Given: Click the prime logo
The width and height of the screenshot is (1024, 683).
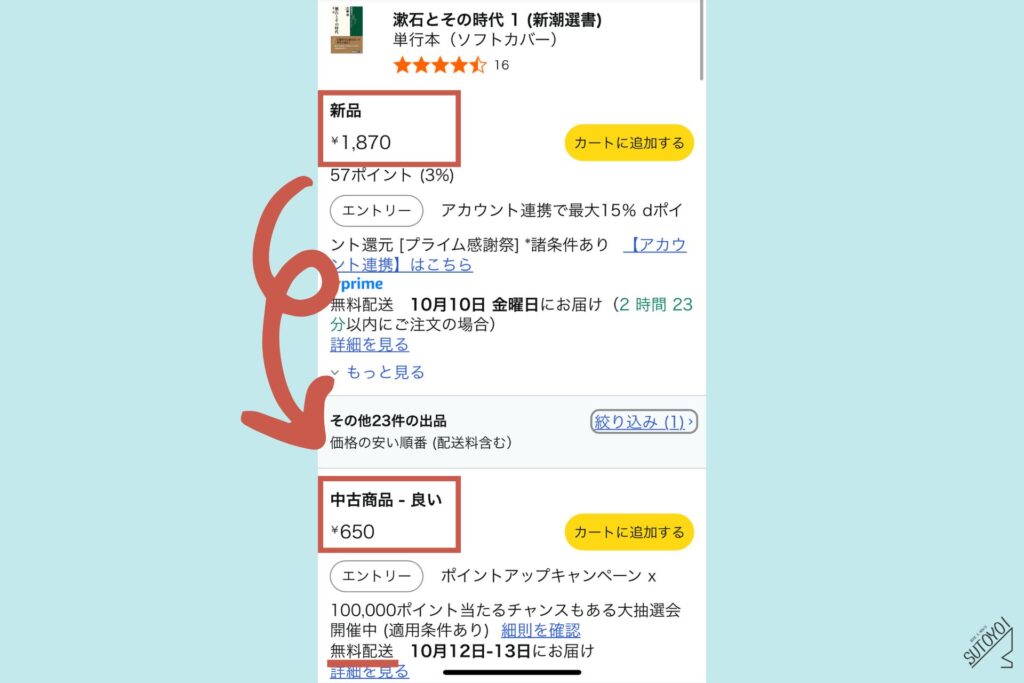Looking at the screenshot, I should (359, 283).
